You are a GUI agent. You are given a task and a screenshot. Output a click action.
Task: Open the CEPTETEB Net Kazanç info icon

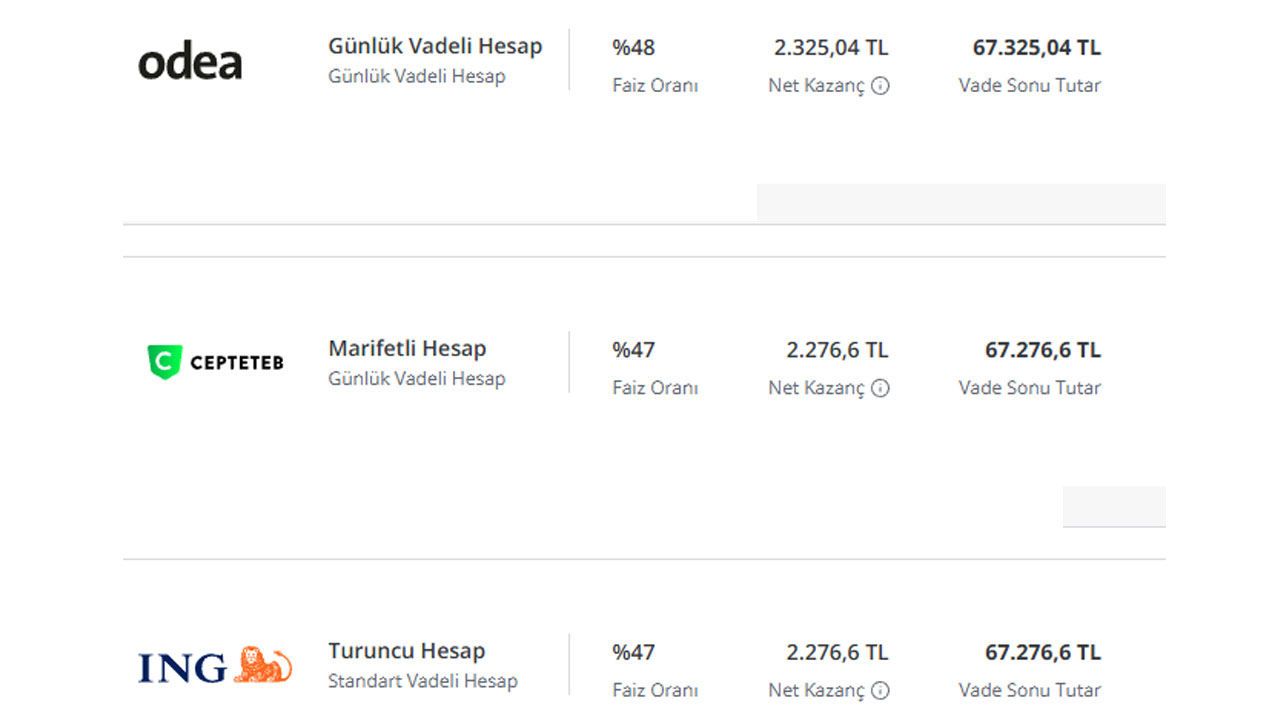click(x=880, y=388)
